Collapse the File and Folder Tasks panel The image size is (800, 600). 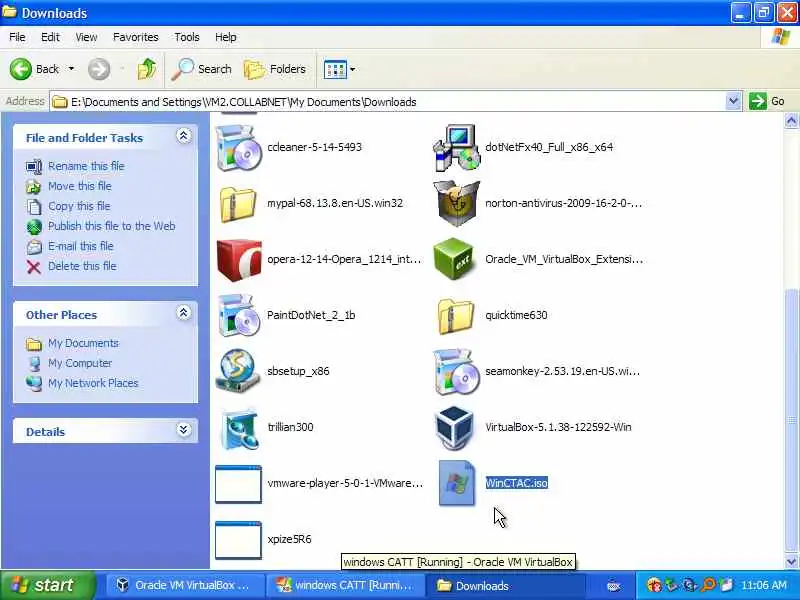click(184, 136)
